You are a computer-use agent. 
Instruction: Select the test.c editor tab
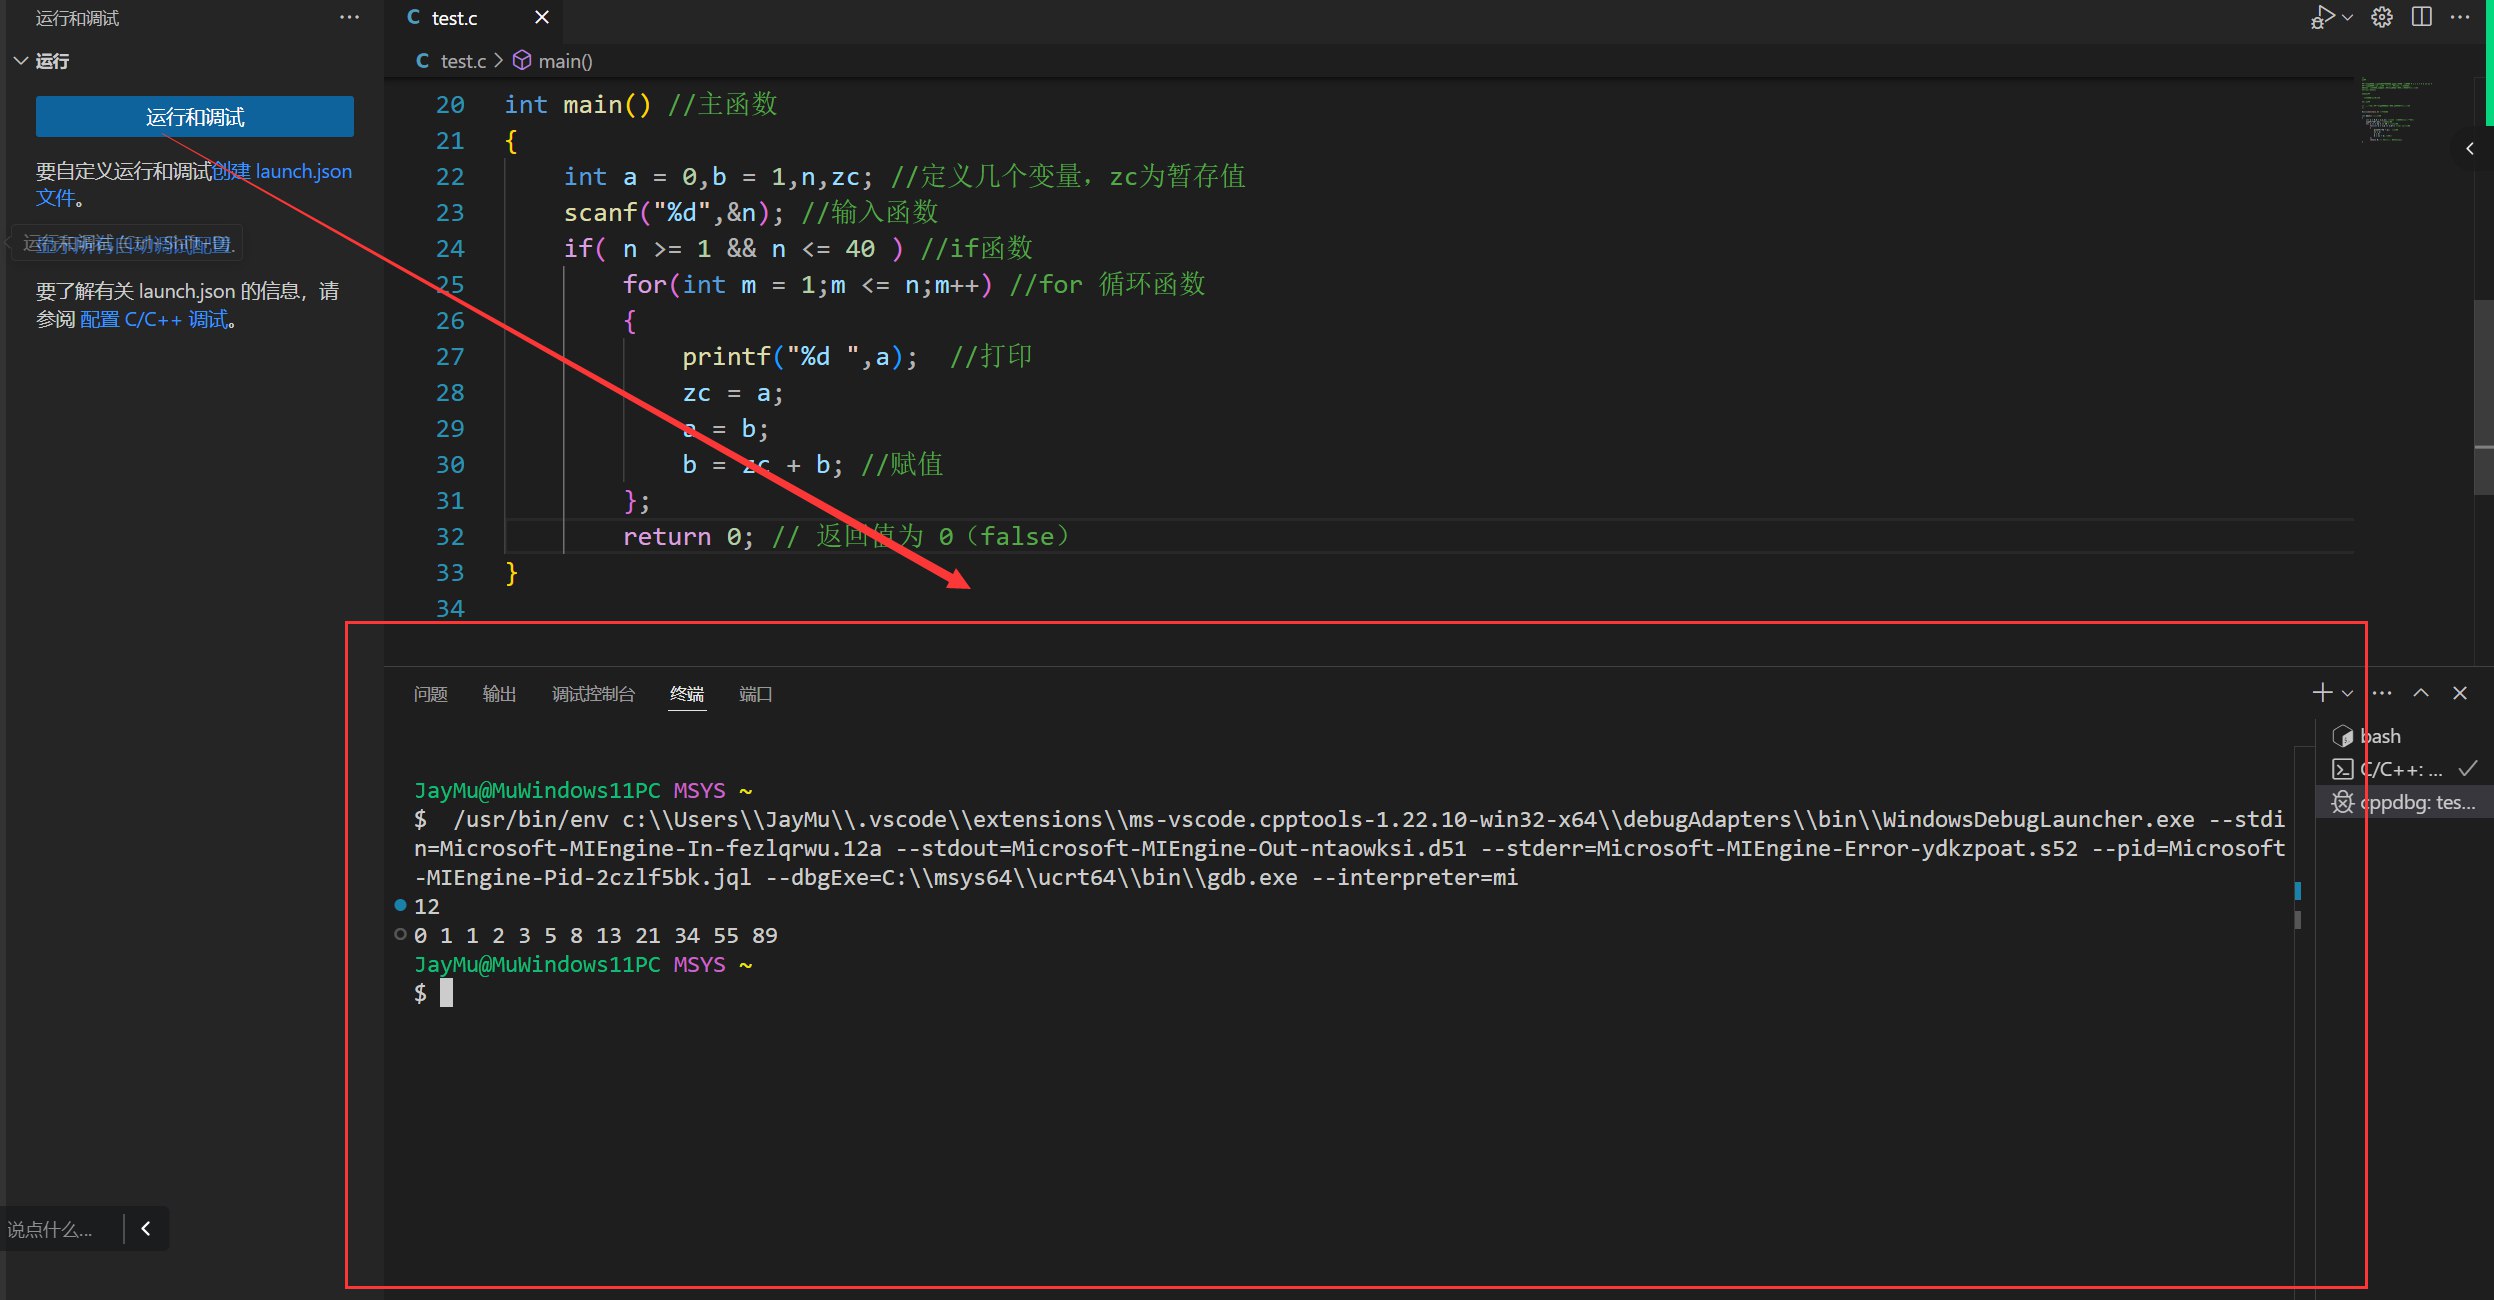coord(455,18)
